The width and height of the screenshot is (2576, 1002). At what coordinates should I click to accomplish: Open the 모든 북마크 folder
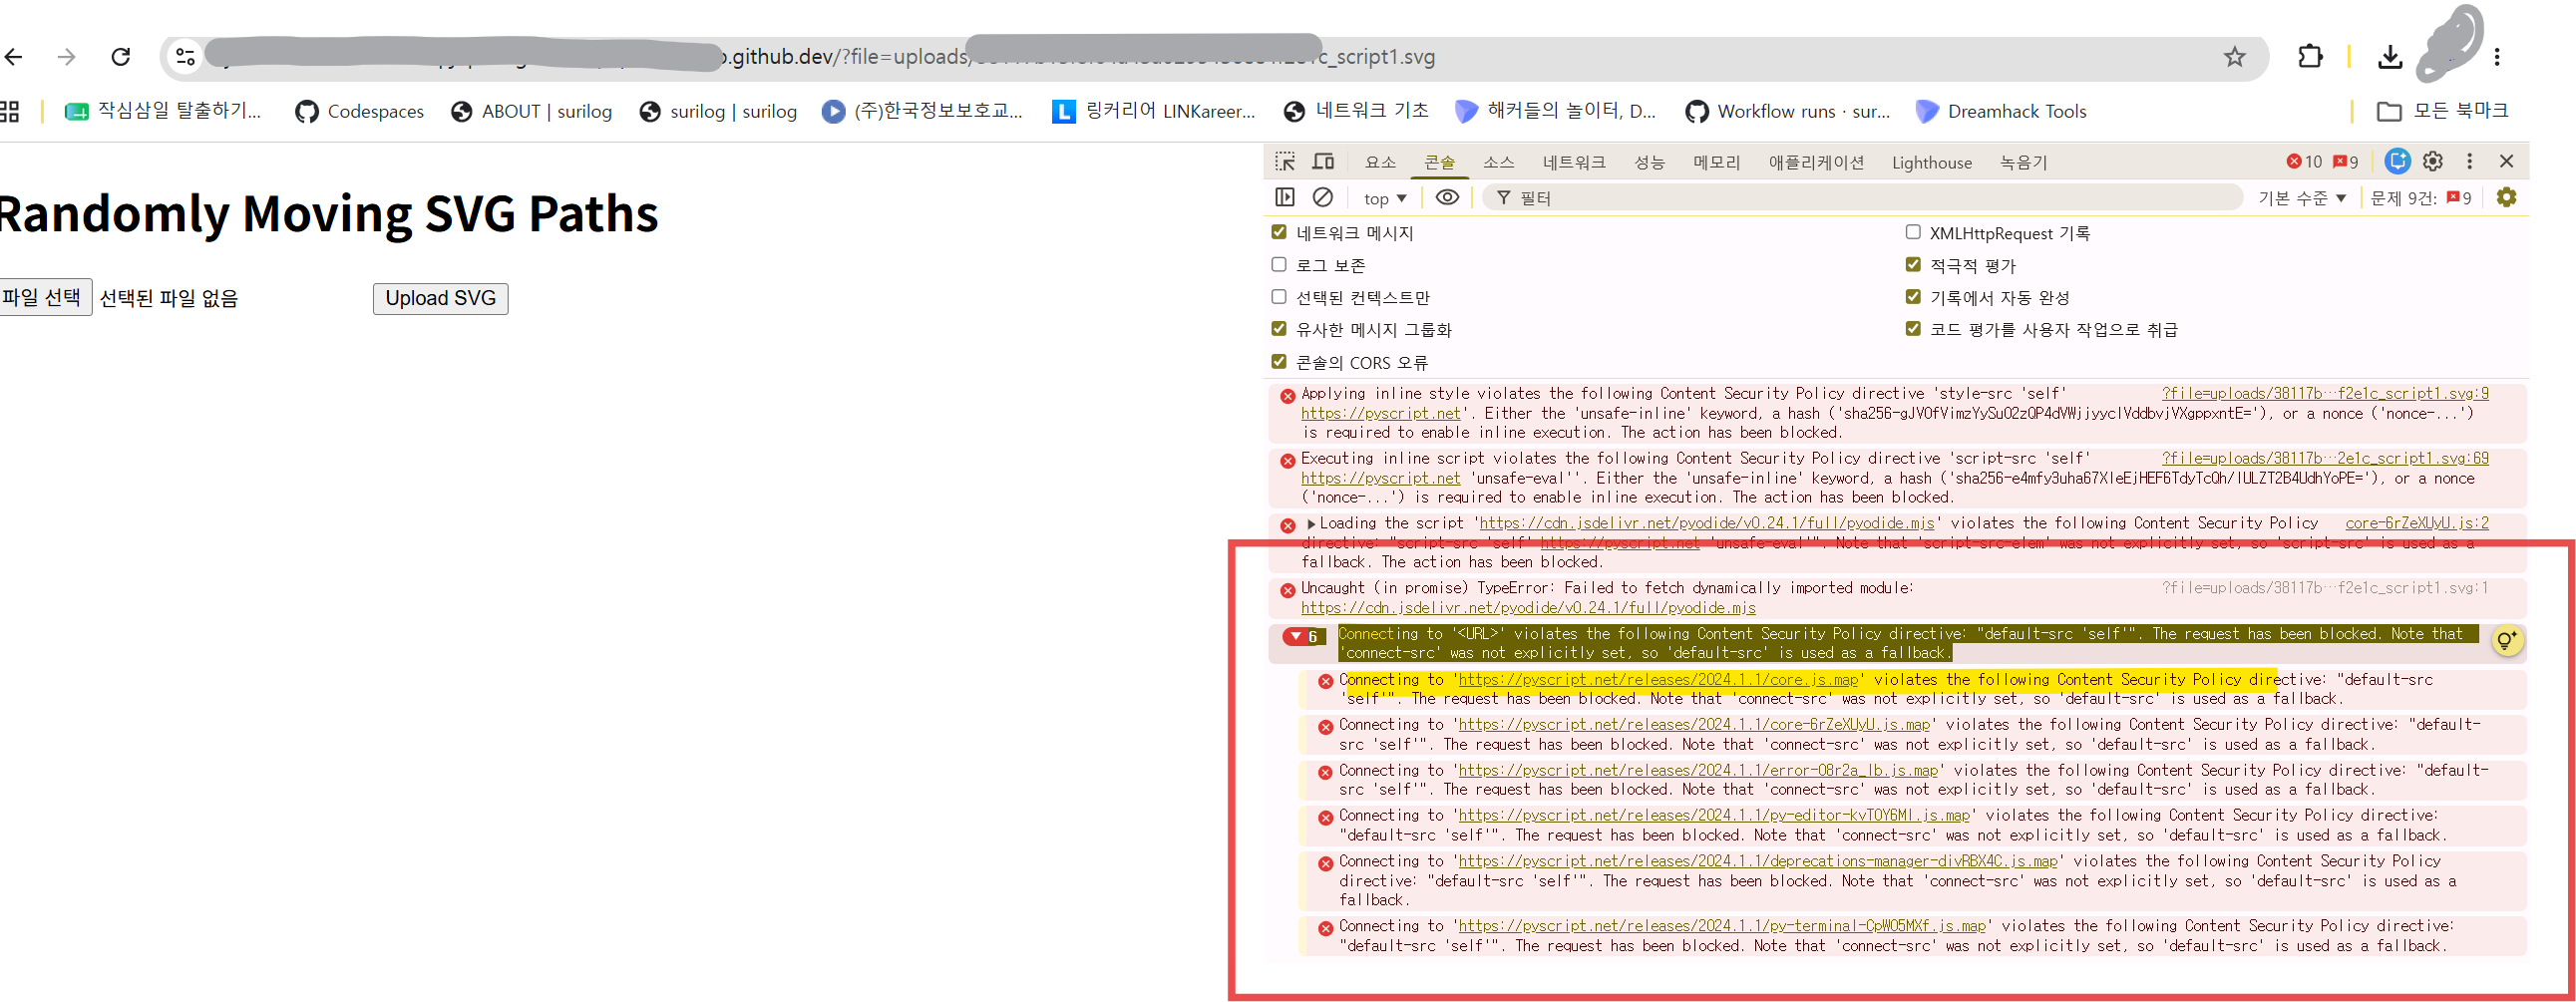pyautogui.click(x=2442, y=111)
